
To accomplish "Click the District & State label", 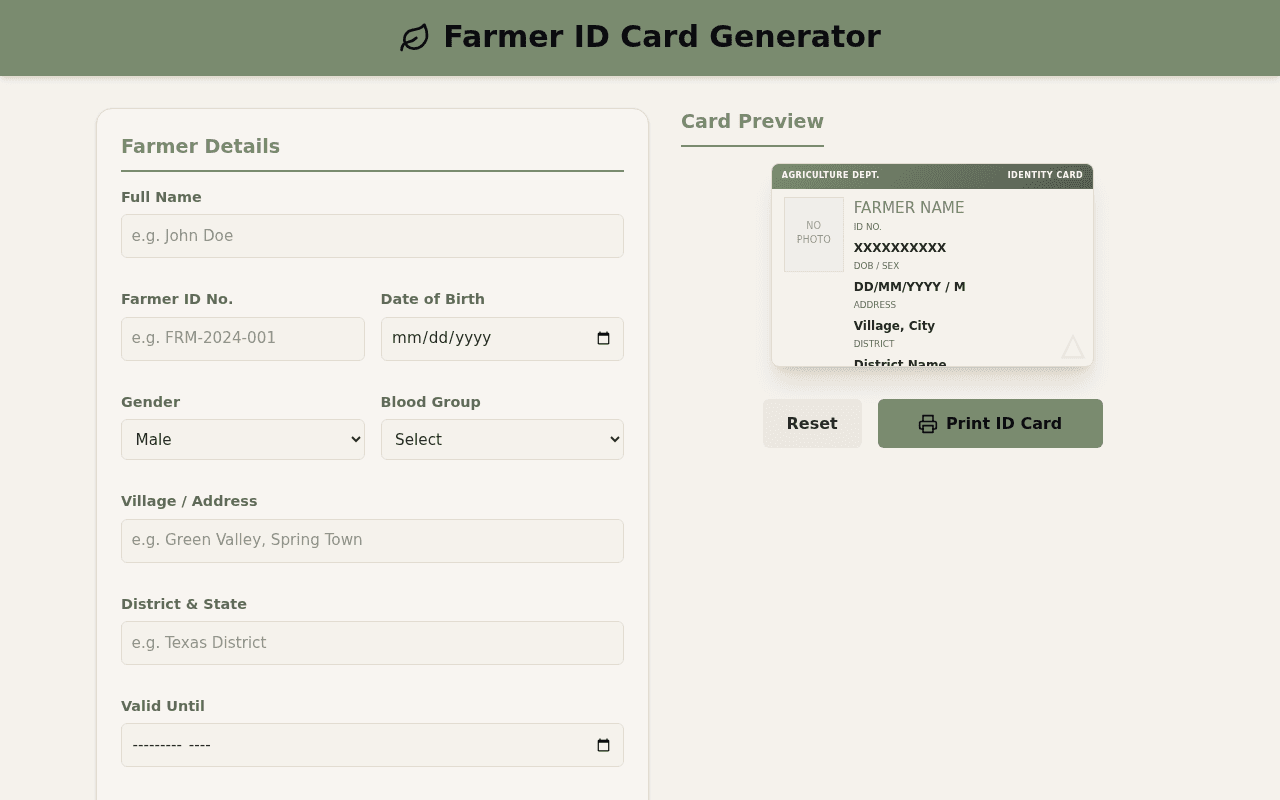I will coord(184,604).
